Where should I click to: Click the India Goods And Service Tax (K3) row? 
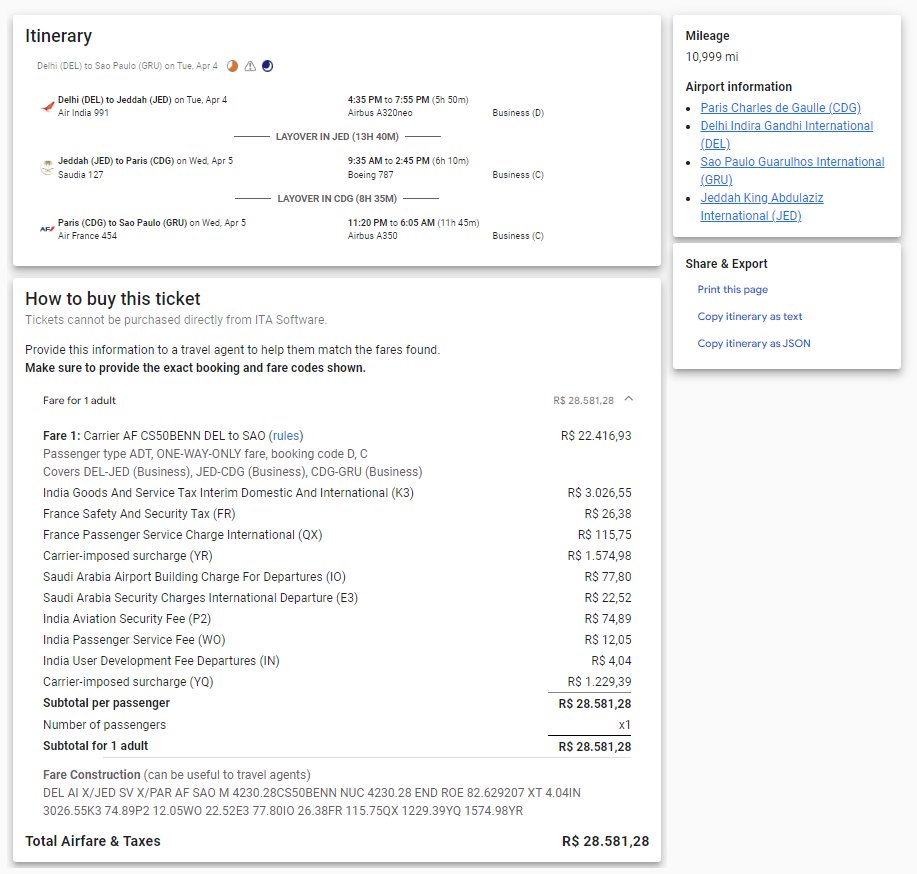coord(337,493)
